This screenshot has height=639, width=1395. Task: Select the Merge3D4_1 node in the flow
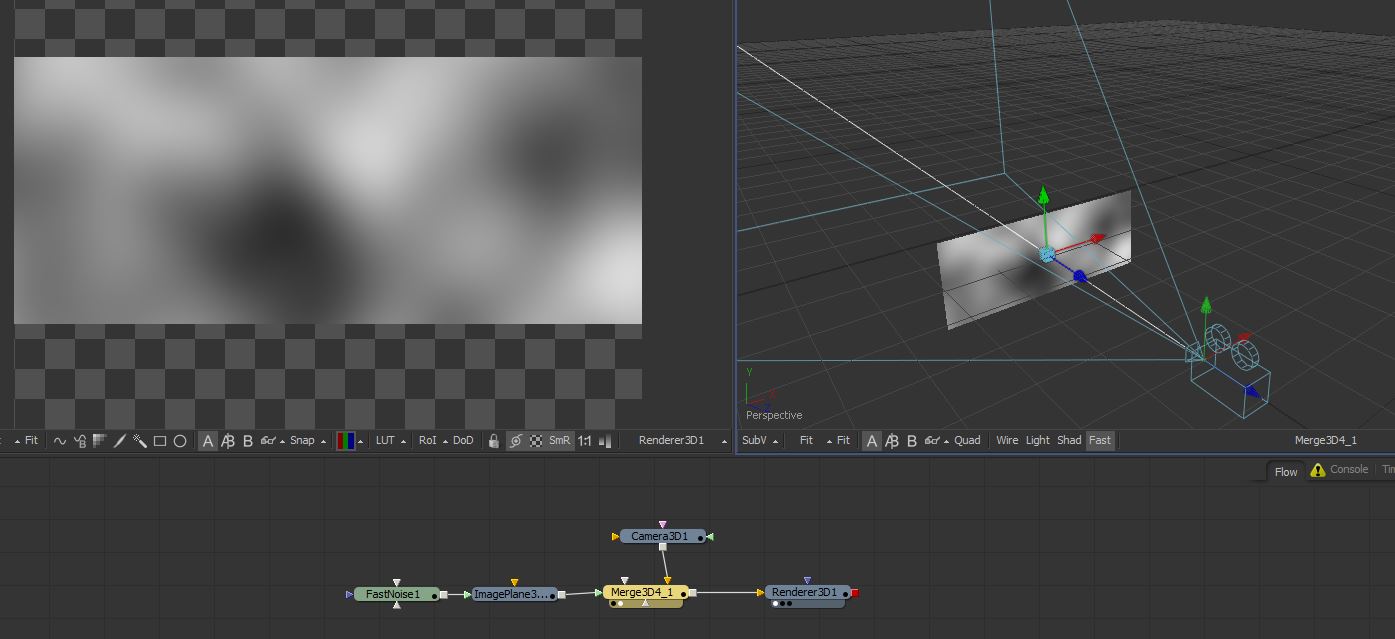(x=645, y=593)
